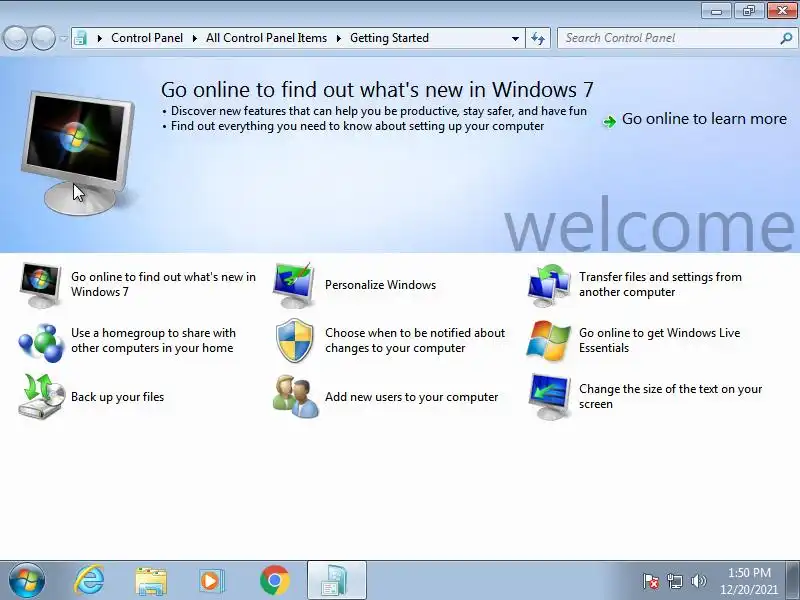This screenshot has height=600, width=800.
Task: Select 'Choose when to be notified about changes'
Action: coord(415,340)
